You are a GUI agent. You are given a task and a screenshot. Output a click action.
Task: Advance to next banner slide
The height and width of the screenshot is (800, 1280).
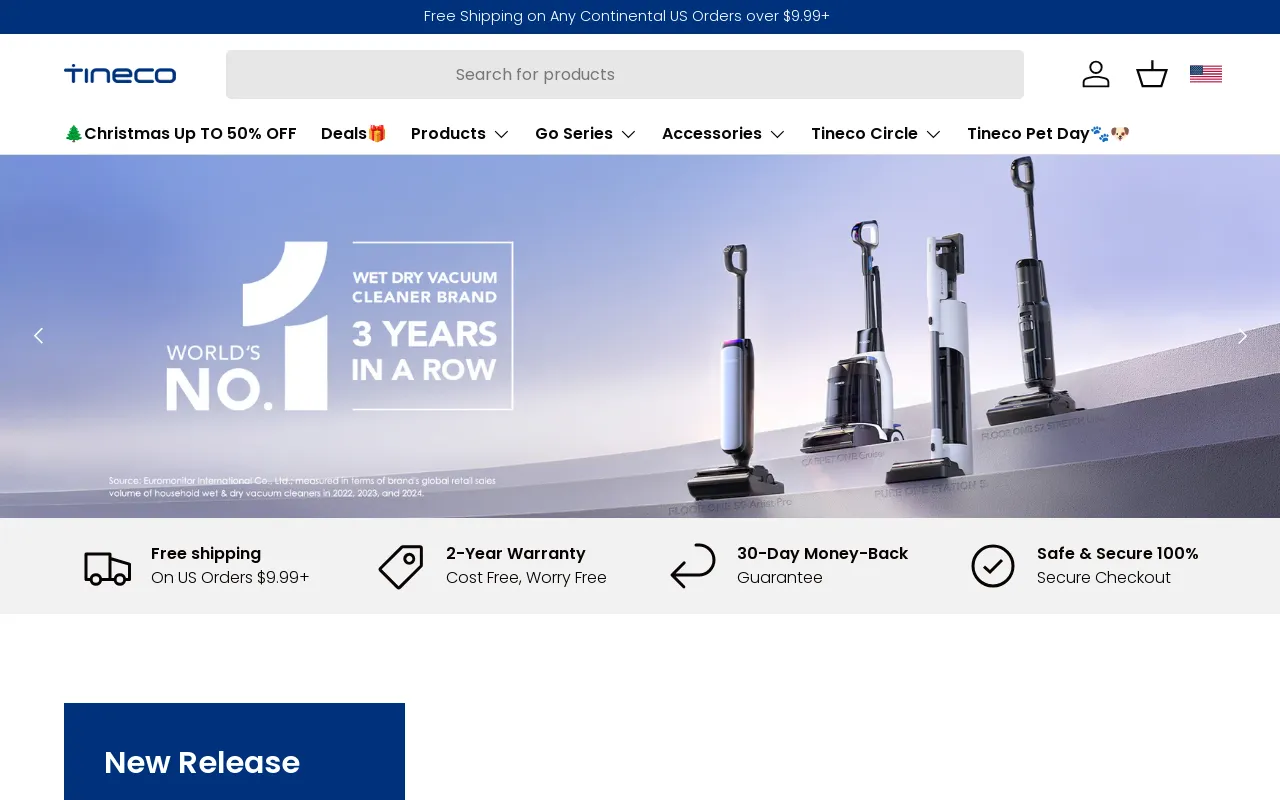point(1242,336)
